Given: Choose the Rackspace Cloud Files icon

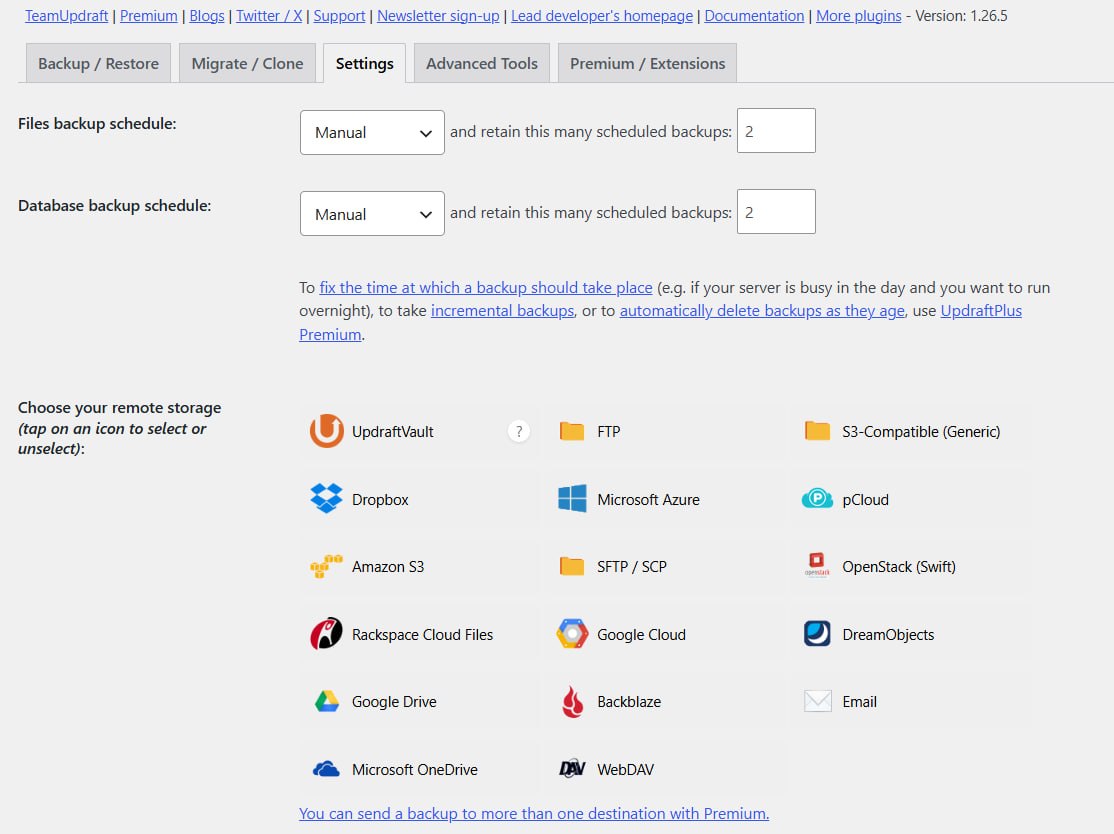Looking at the screenshot, I should tap(327, 634).
